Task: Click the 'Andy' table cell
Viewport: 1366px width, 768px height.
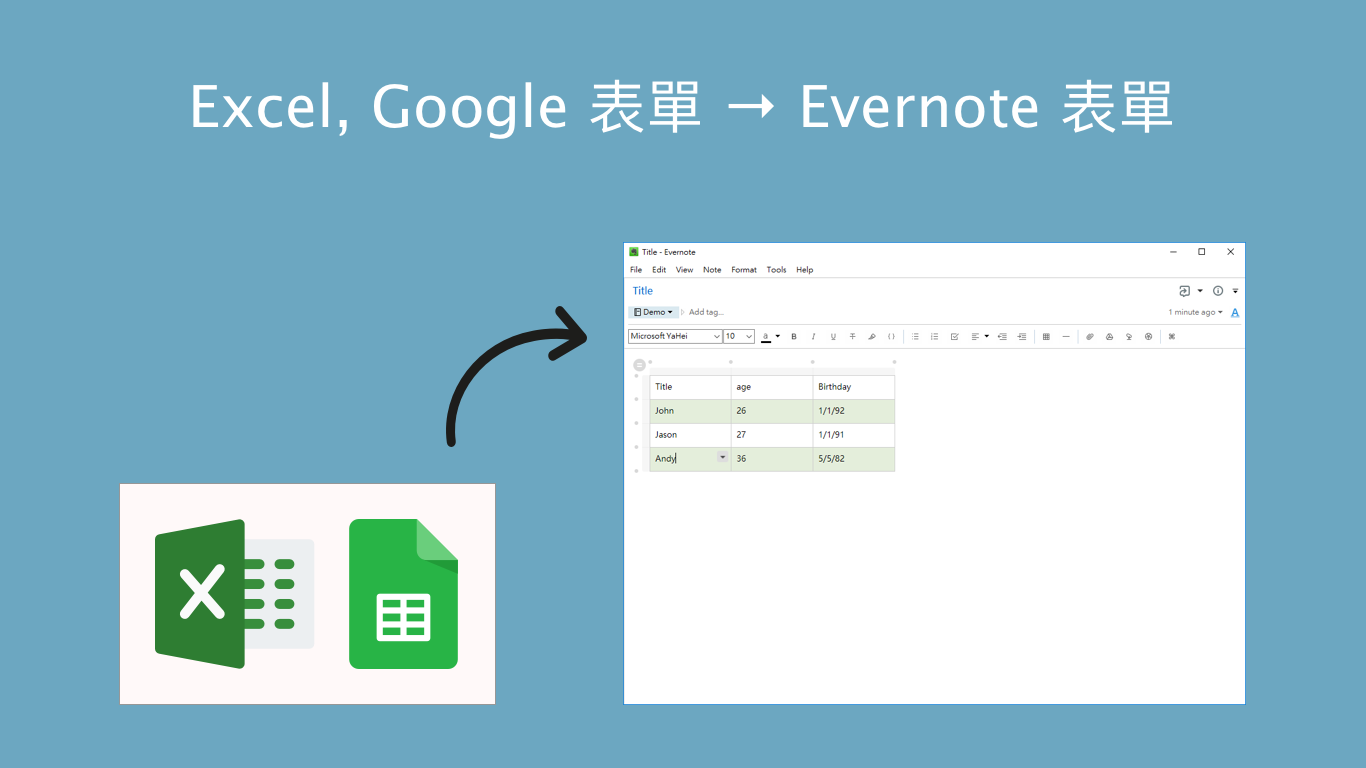Action: click(691, 459)
